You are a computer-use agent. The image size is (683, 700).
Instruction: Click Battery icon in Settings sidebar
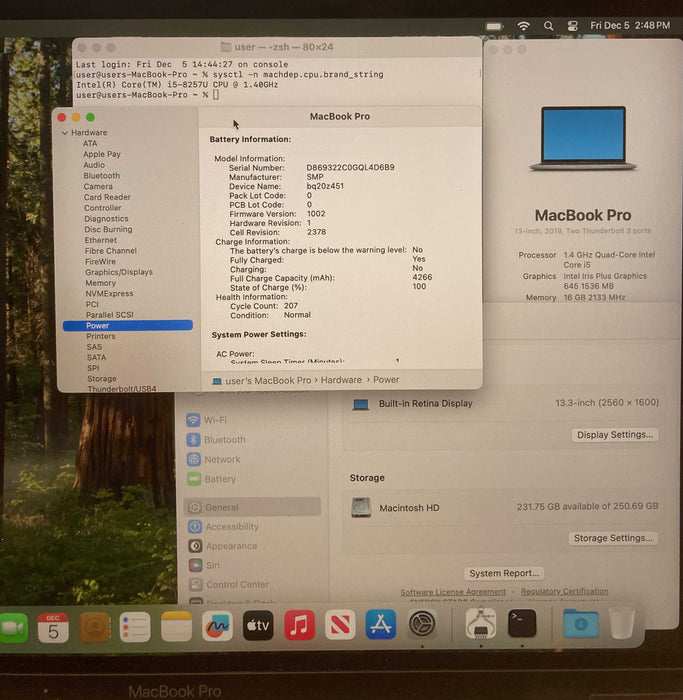pyautogui.click(x=194, y=479)
